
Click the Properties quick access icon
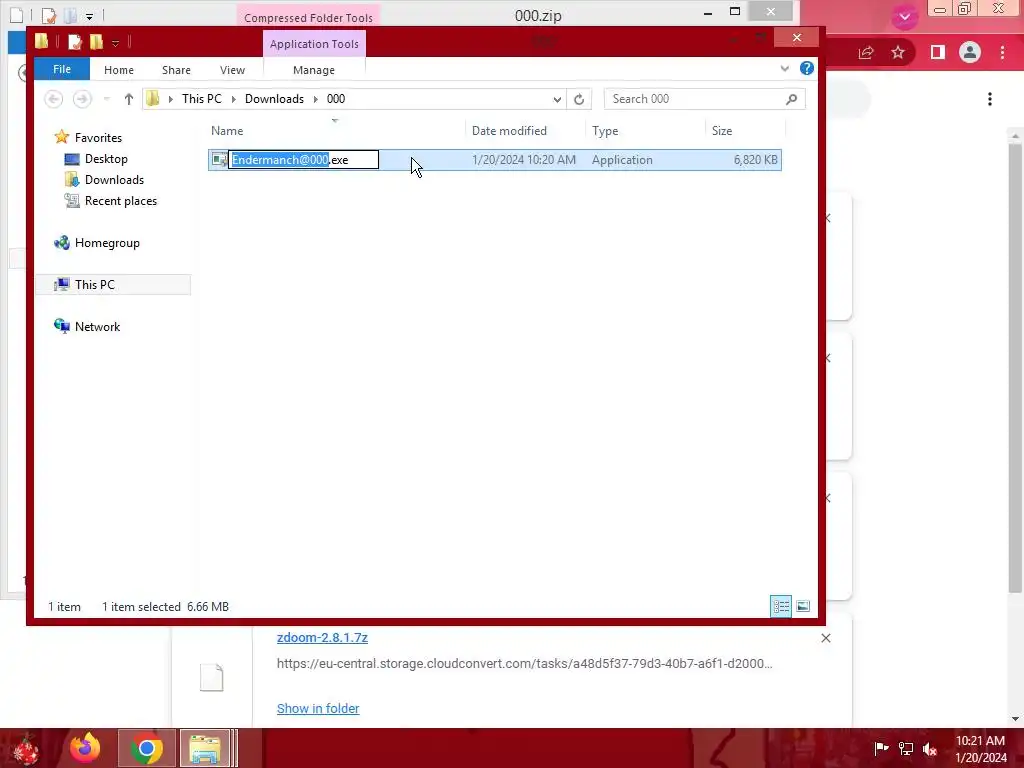[x=75, y=42]
